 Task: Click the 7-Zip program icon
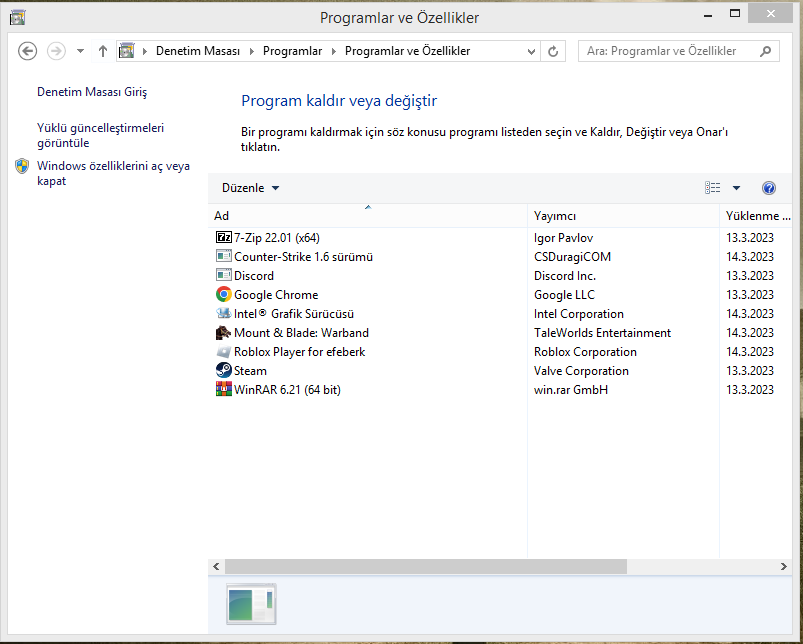(x=223, y=238)
